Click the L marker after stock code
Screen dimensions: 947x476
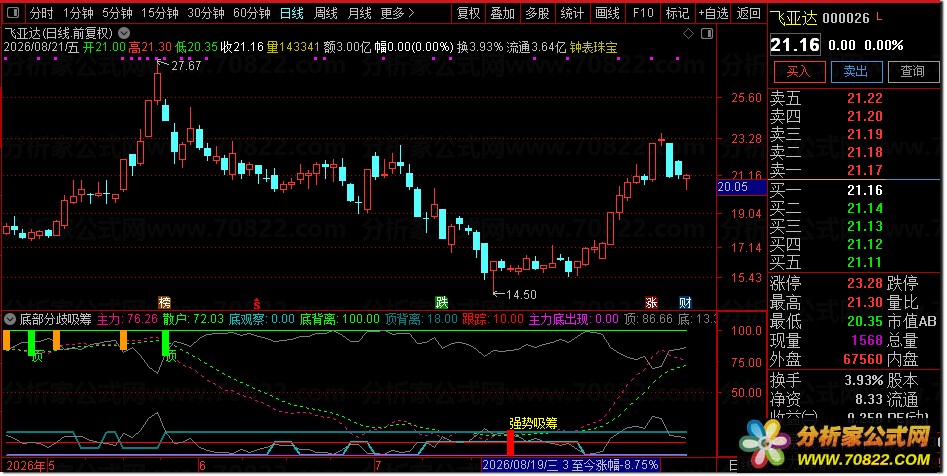point(879,17)
